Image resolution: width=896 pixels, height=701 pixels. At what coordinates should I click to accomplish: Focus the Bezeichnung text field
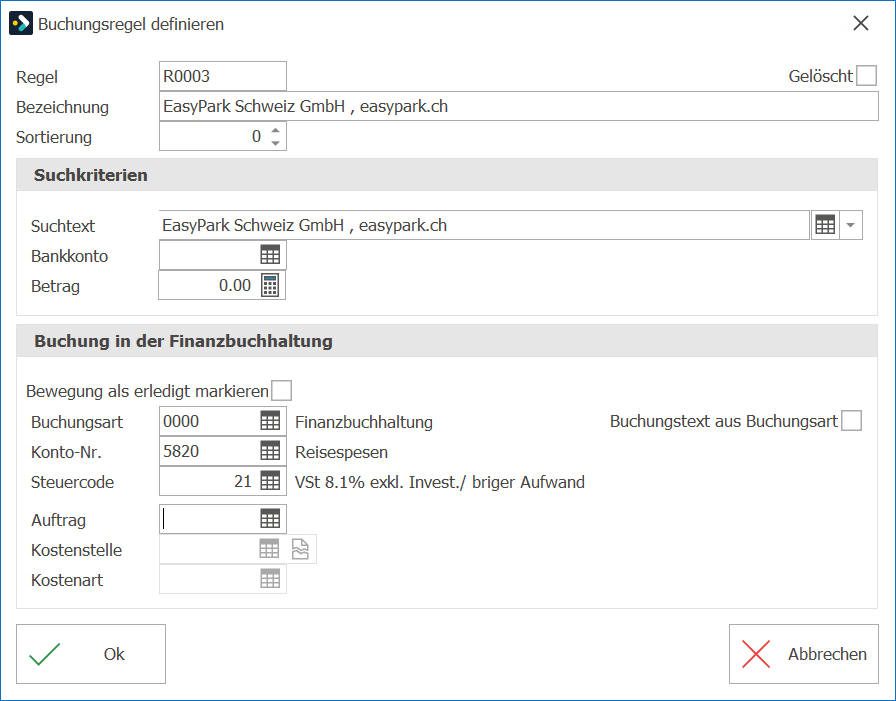(x=519, y=106)
